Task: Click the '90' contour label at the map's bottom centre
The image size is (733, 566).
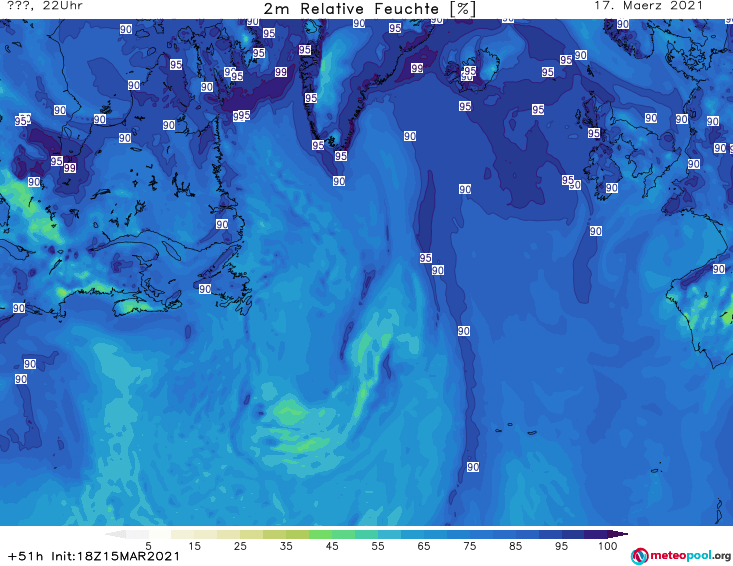Action: (473, 467)
